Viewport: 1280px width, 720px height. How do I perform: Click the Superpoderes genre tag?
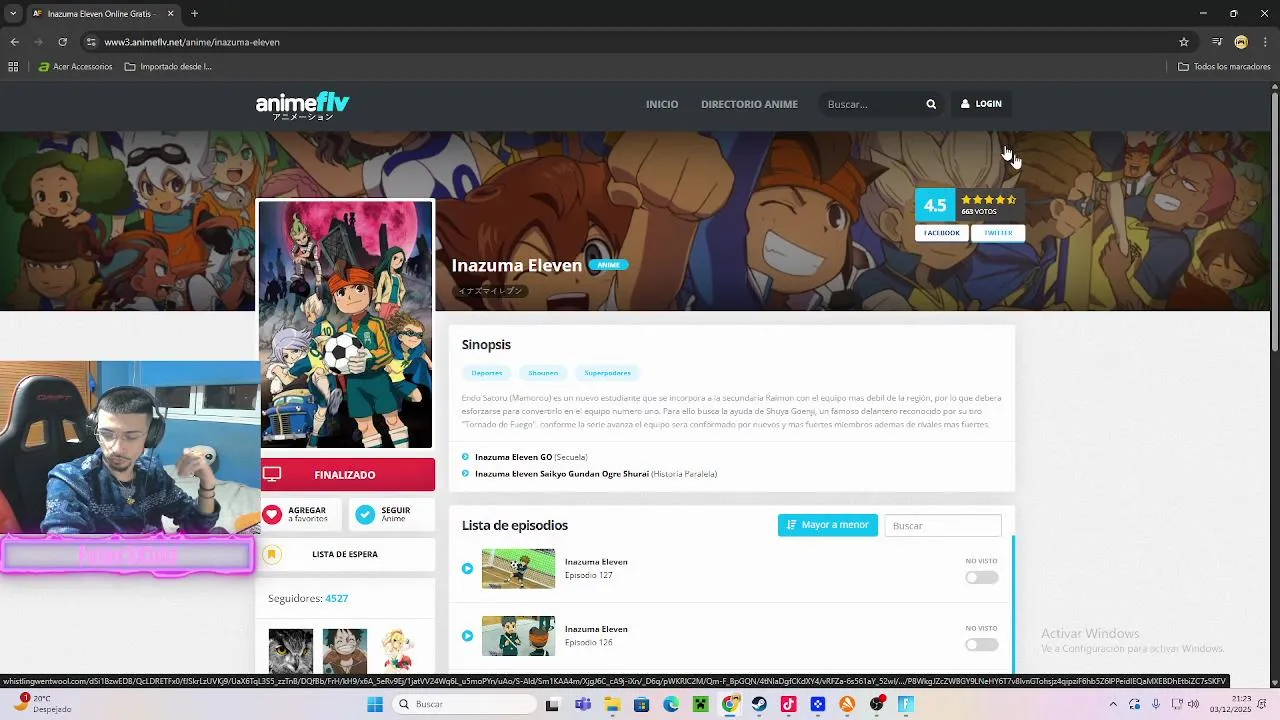point(607,373)
